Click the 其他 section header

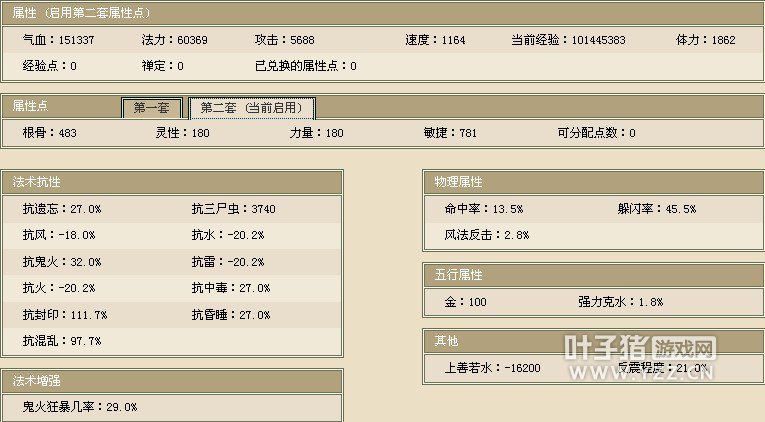pyautogui.click(x=593, y=341)
